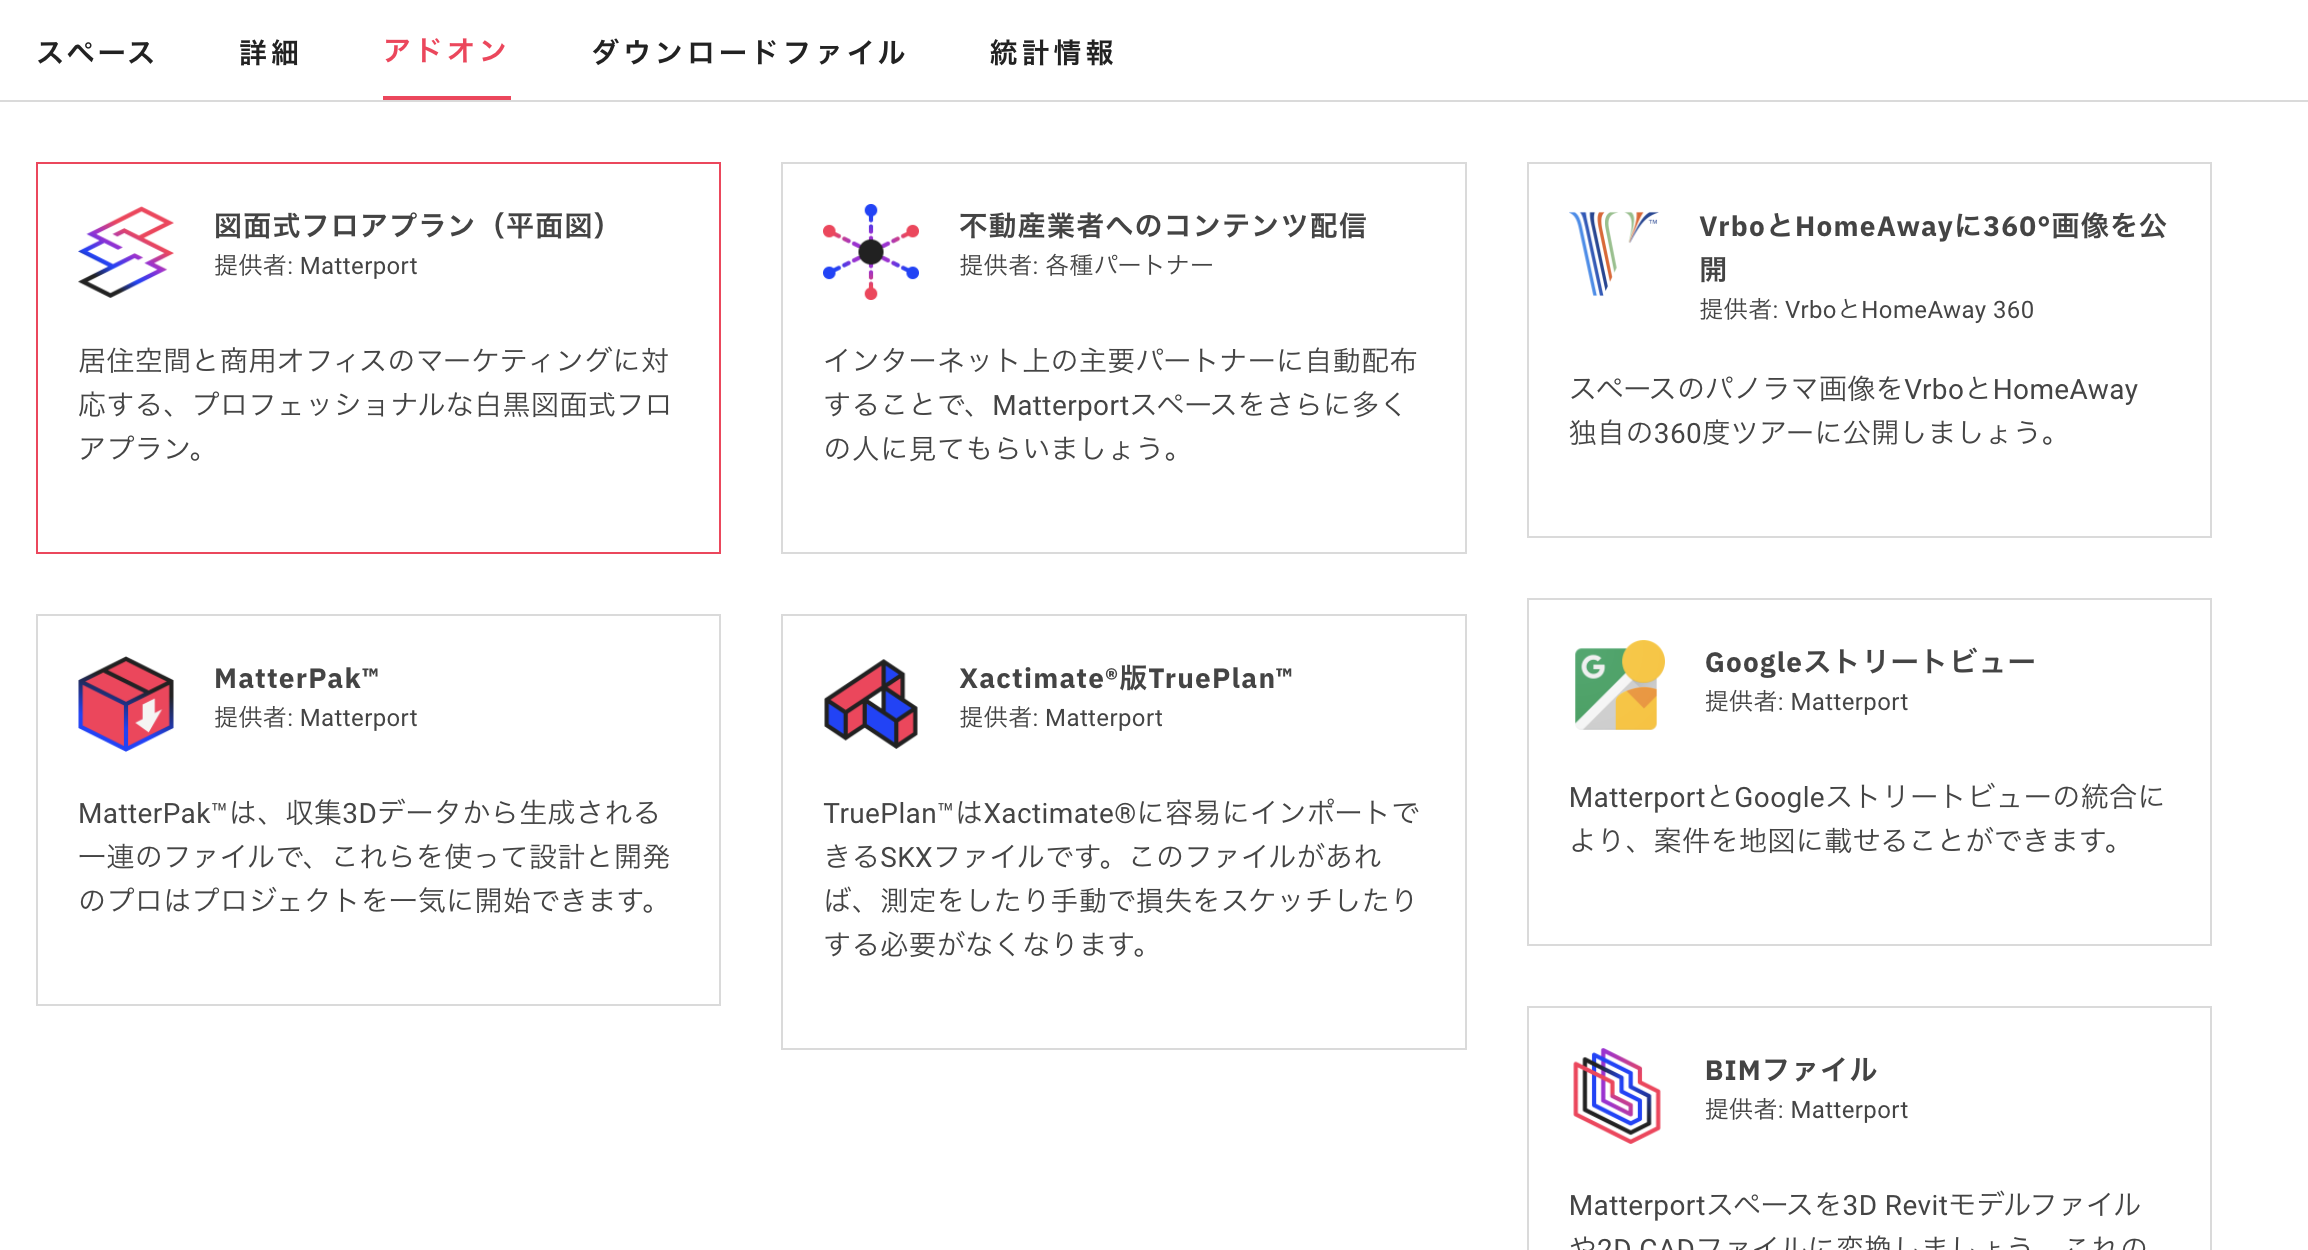Click '提供者: Matterport' under Xactimate®版TruePlan™
This screenshot has width=2308, height=1250.
1061,718
